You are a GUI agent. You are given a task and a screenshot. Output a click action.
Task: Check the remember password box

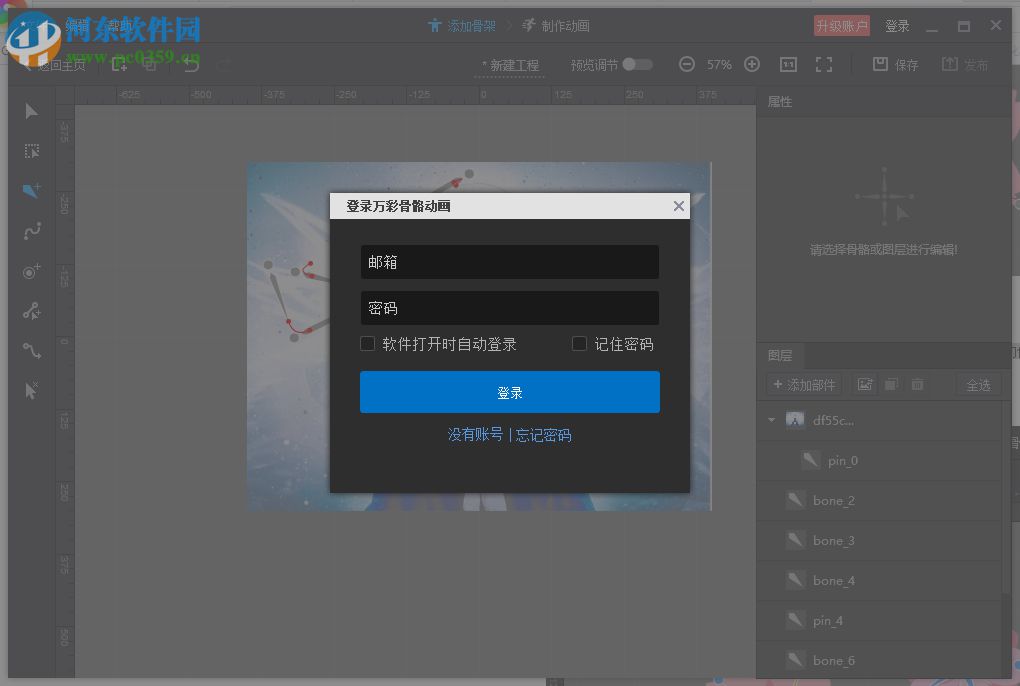(579, 343)
